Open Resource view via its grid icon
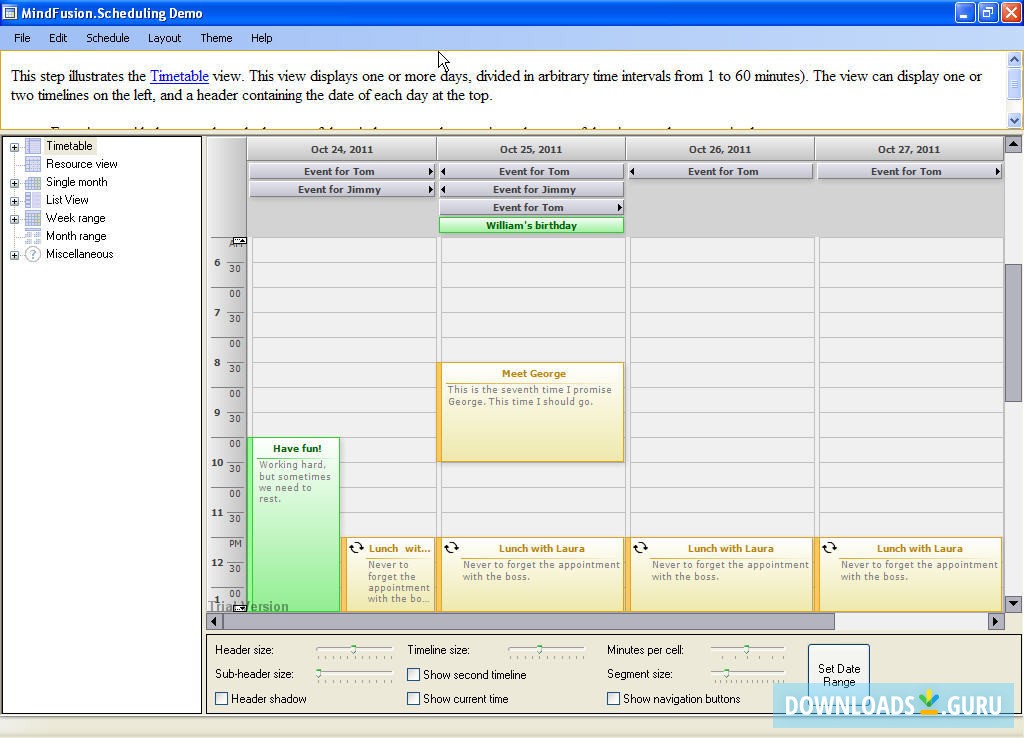The height and width of the screenshot is (738, 1024). [x=33, y=164]
